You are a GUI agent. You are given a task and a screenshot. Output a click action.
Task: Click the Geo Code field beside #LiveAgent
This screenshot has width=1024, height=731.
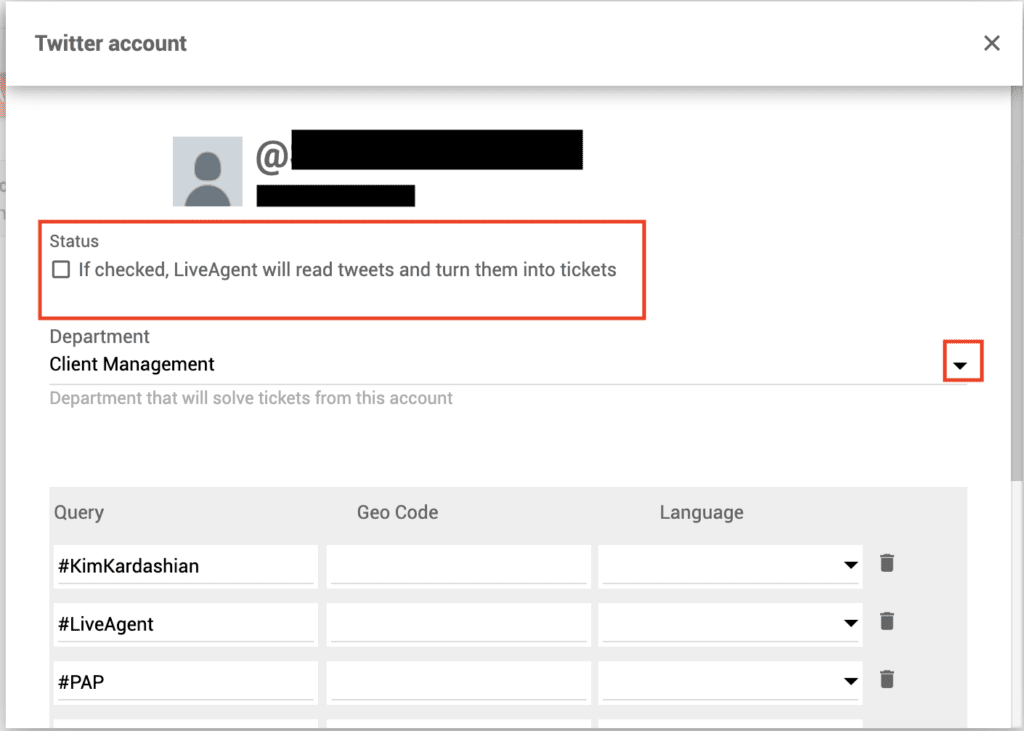[x=458, y=623]
